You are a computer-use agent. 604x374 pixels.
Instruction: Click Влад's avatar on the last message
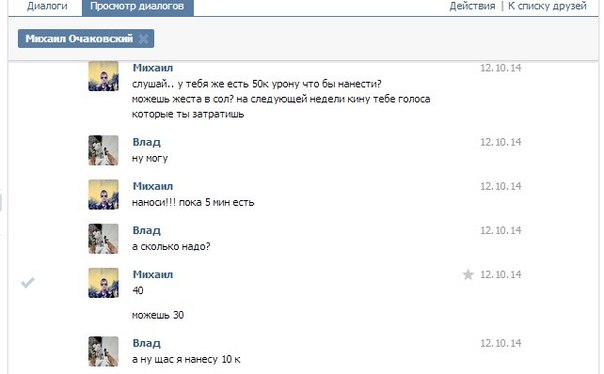click(x=103, y=351)
